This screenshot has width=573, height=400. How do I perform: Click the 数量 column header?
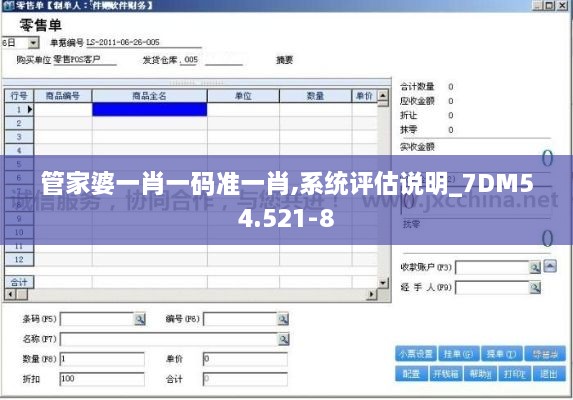(x=315, y=96)
